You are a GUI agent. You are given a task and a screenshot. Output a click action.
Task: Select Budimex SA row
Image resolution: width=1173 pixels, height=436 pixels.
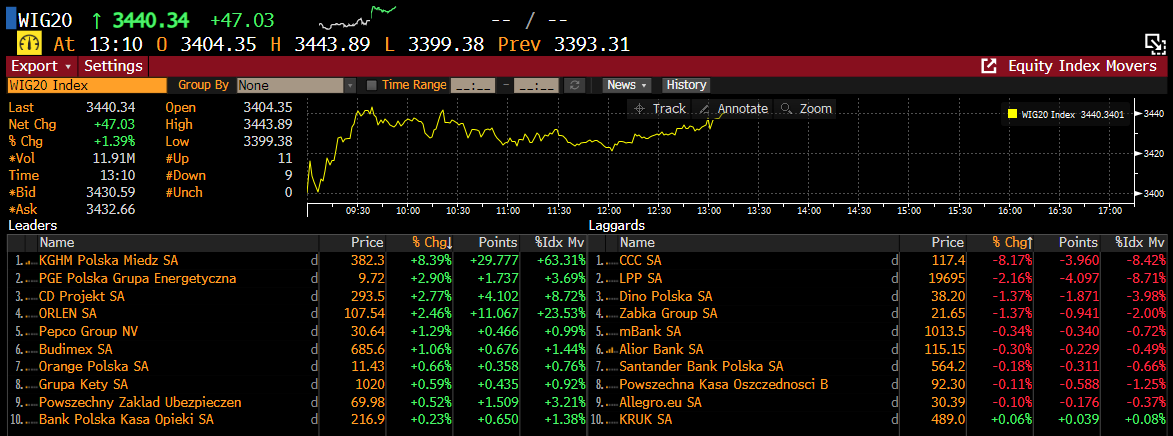click(x=297, y=349)
